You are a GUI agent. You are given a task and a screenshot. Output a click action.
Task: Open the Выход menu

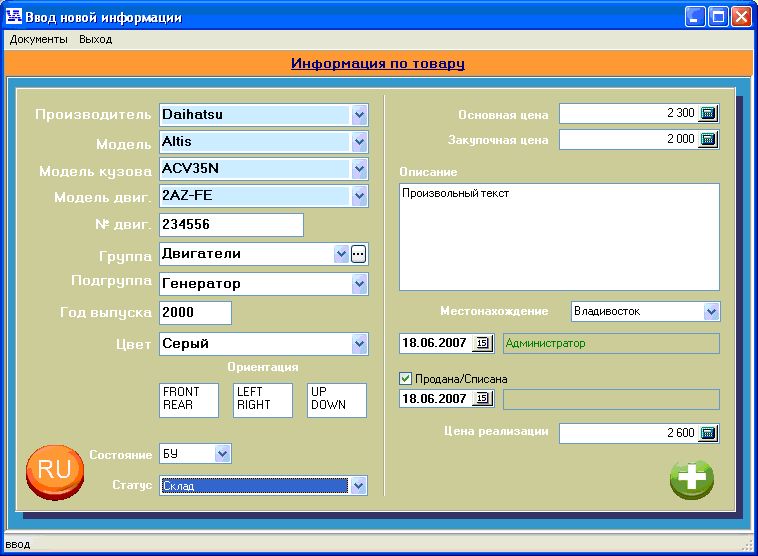tap(96, 39)
